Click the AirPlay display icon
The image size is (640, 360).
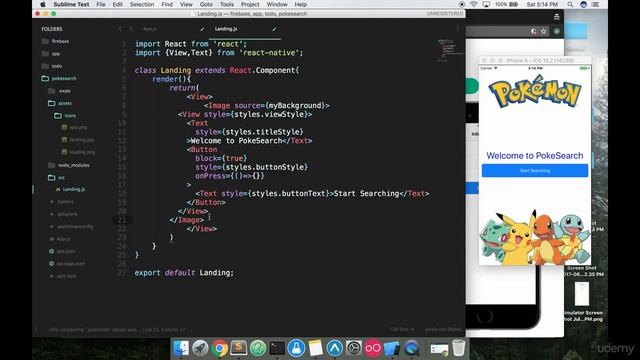[x=486, y=4]
